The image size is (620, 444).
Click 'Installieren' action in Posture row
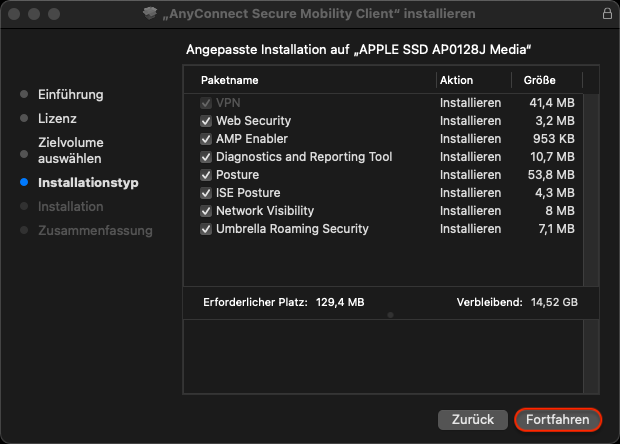(x=471, y=175)
